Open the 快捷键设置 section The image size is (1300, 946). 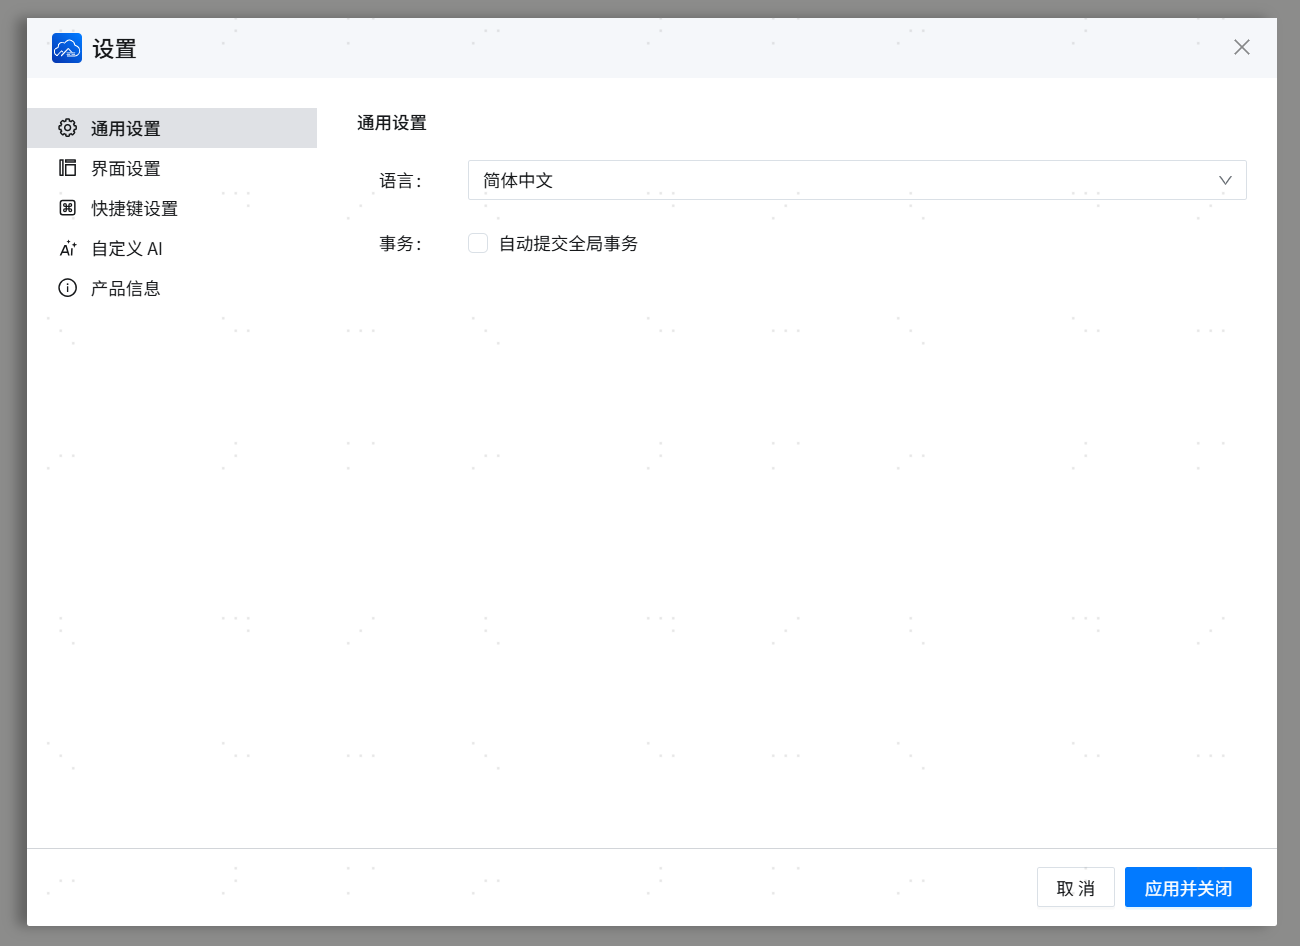click(x=134, y=208)
